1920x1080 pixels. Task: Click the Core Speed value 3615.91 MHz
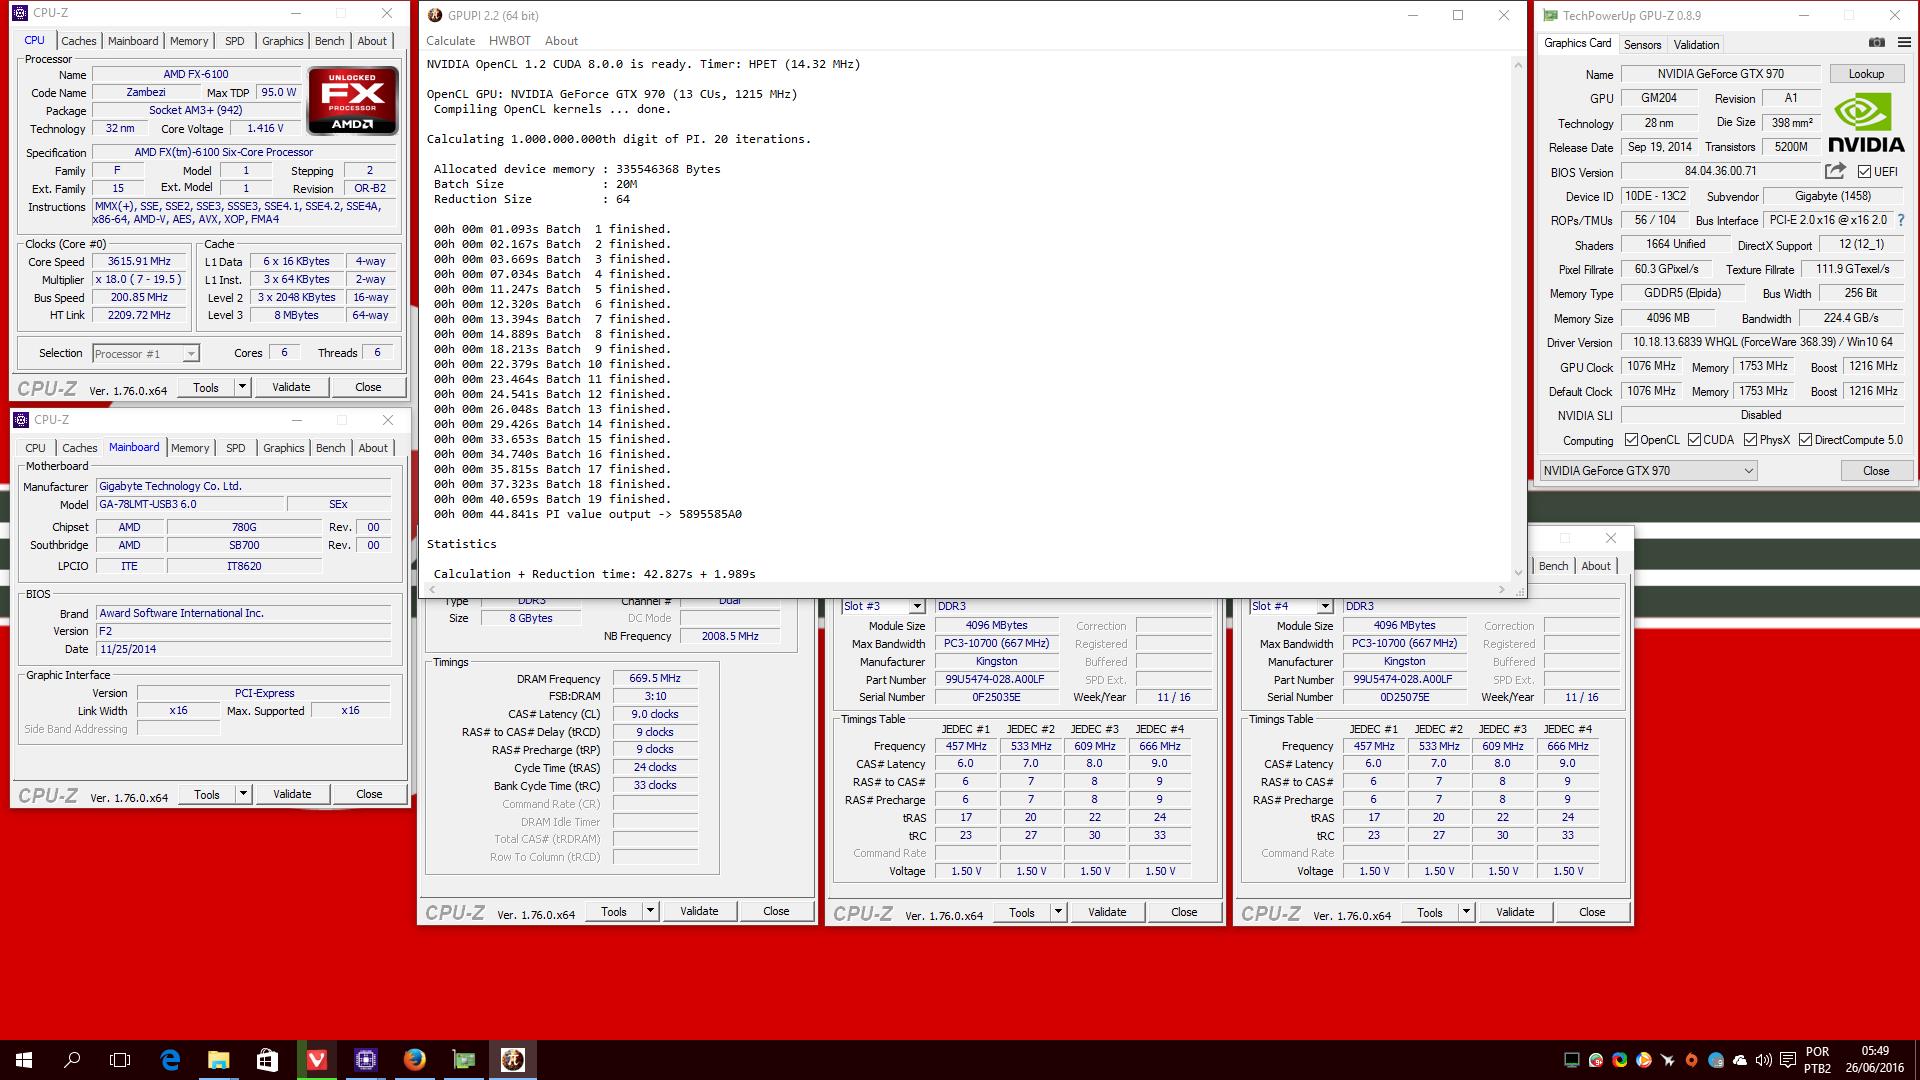pos(139,262)
